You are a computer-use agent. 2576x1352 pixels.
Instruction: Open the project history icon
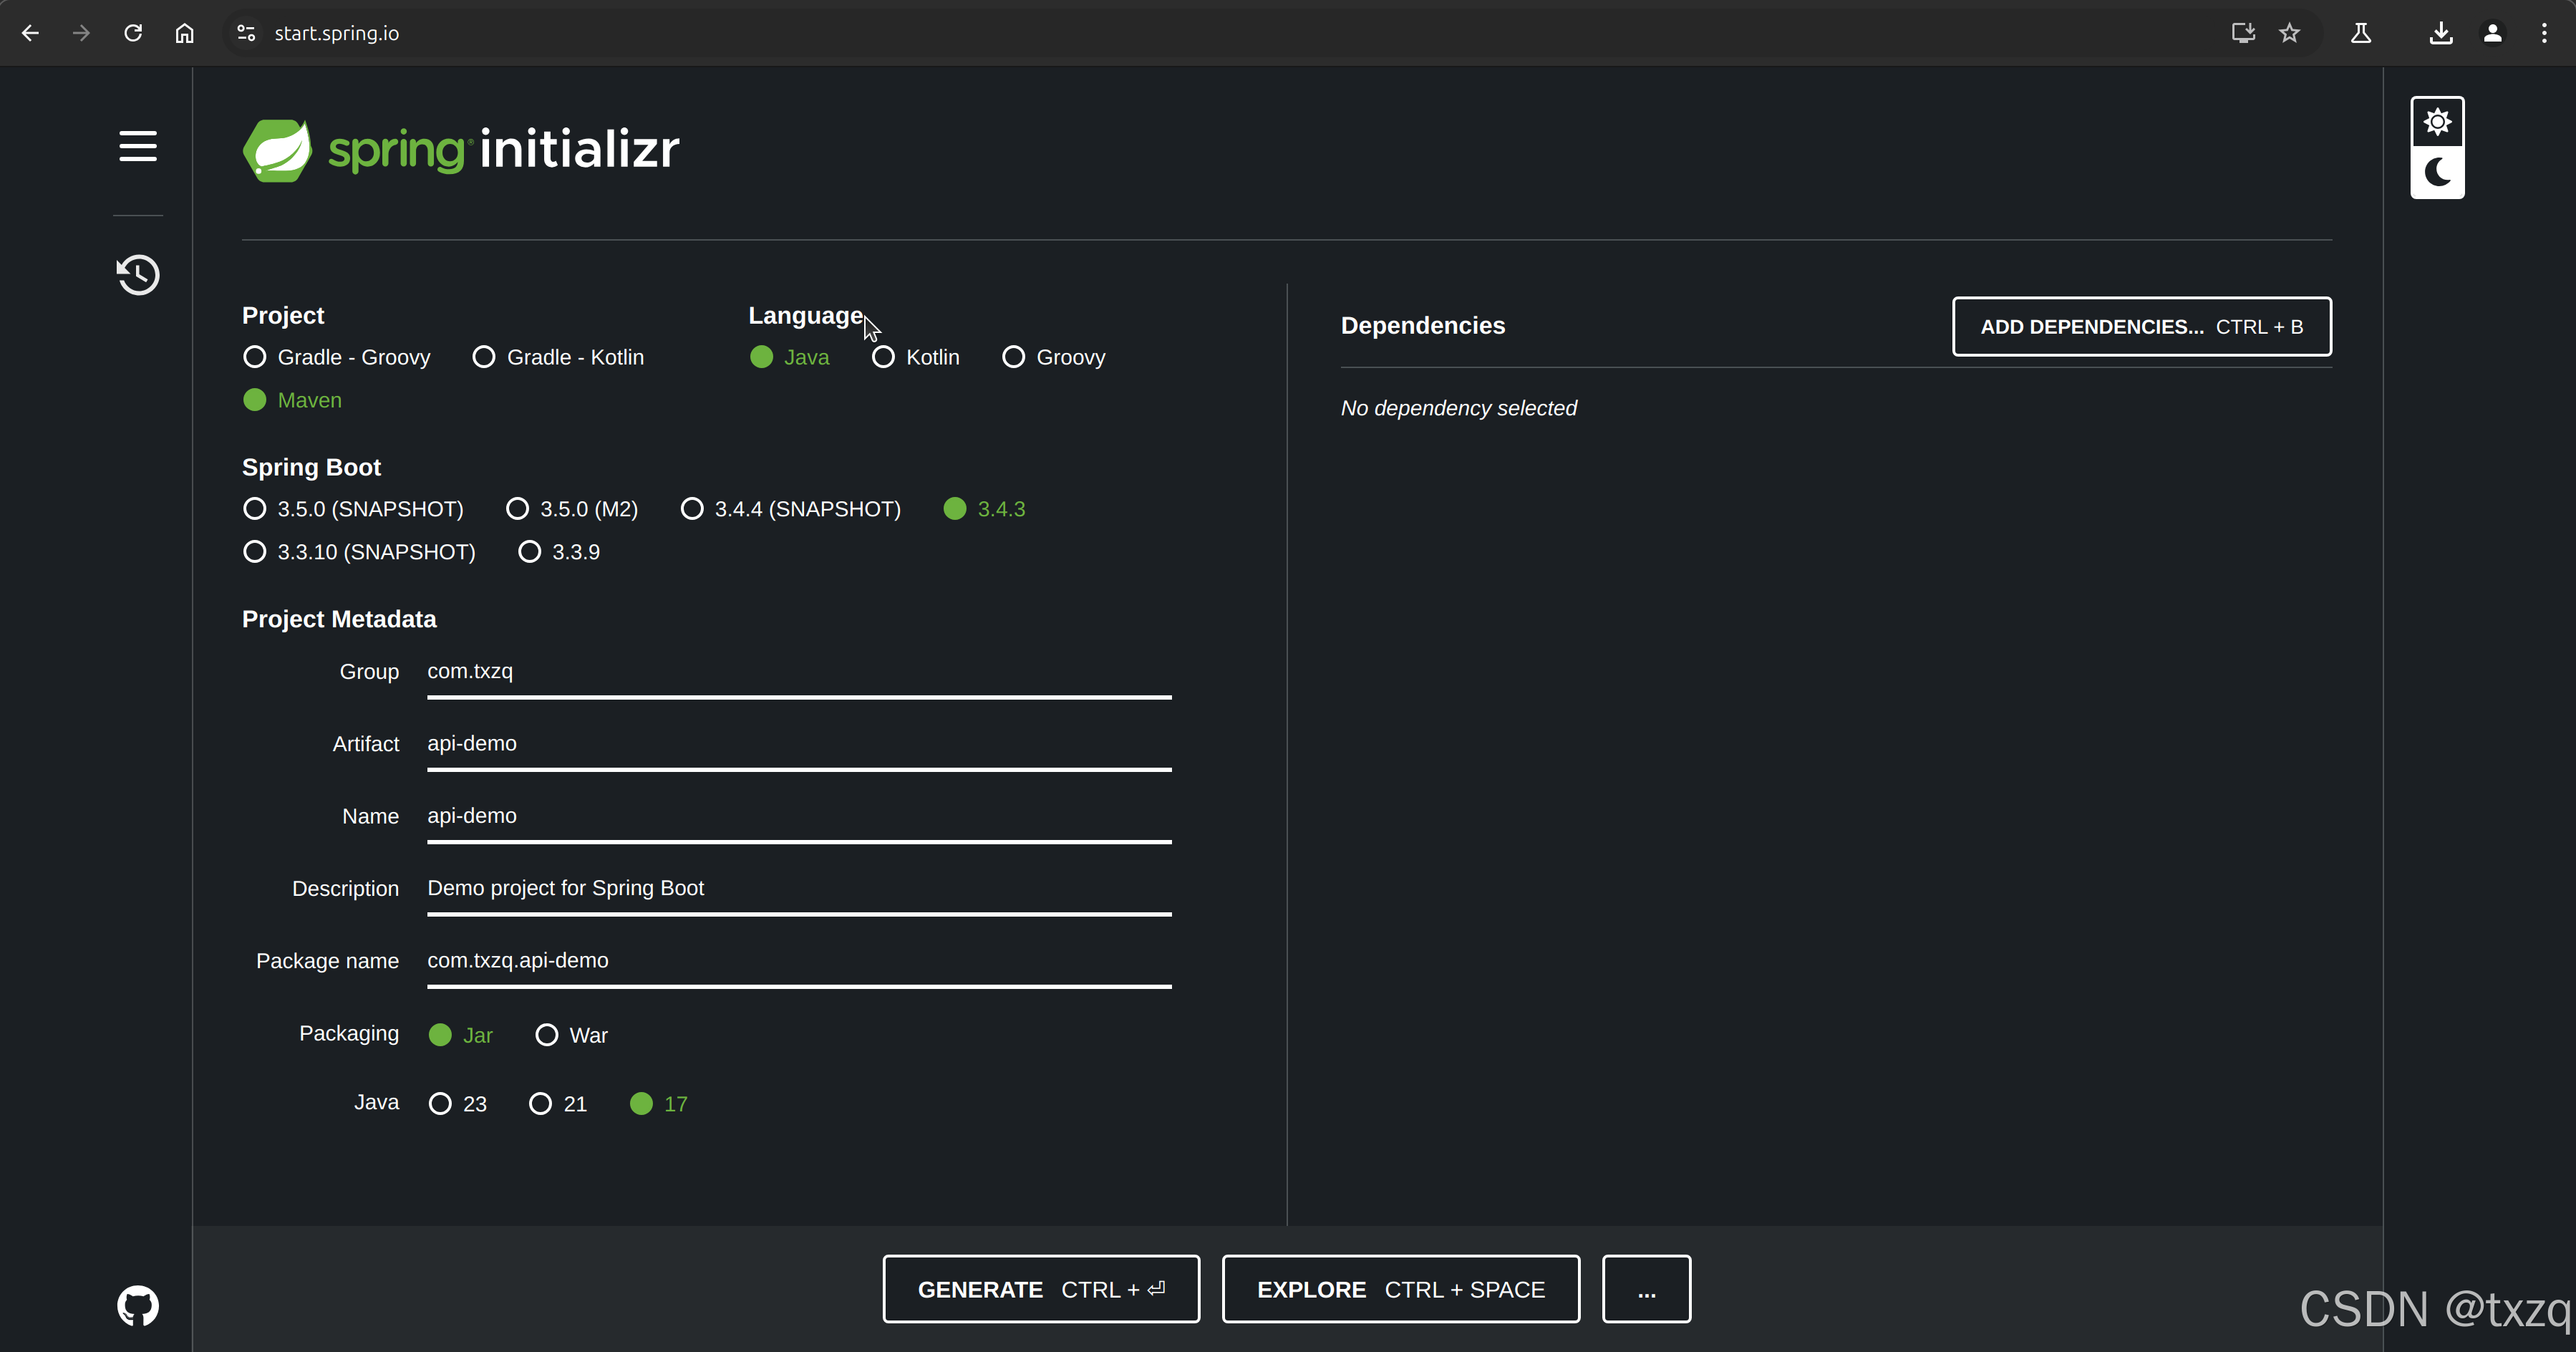(x=138, y=275)
